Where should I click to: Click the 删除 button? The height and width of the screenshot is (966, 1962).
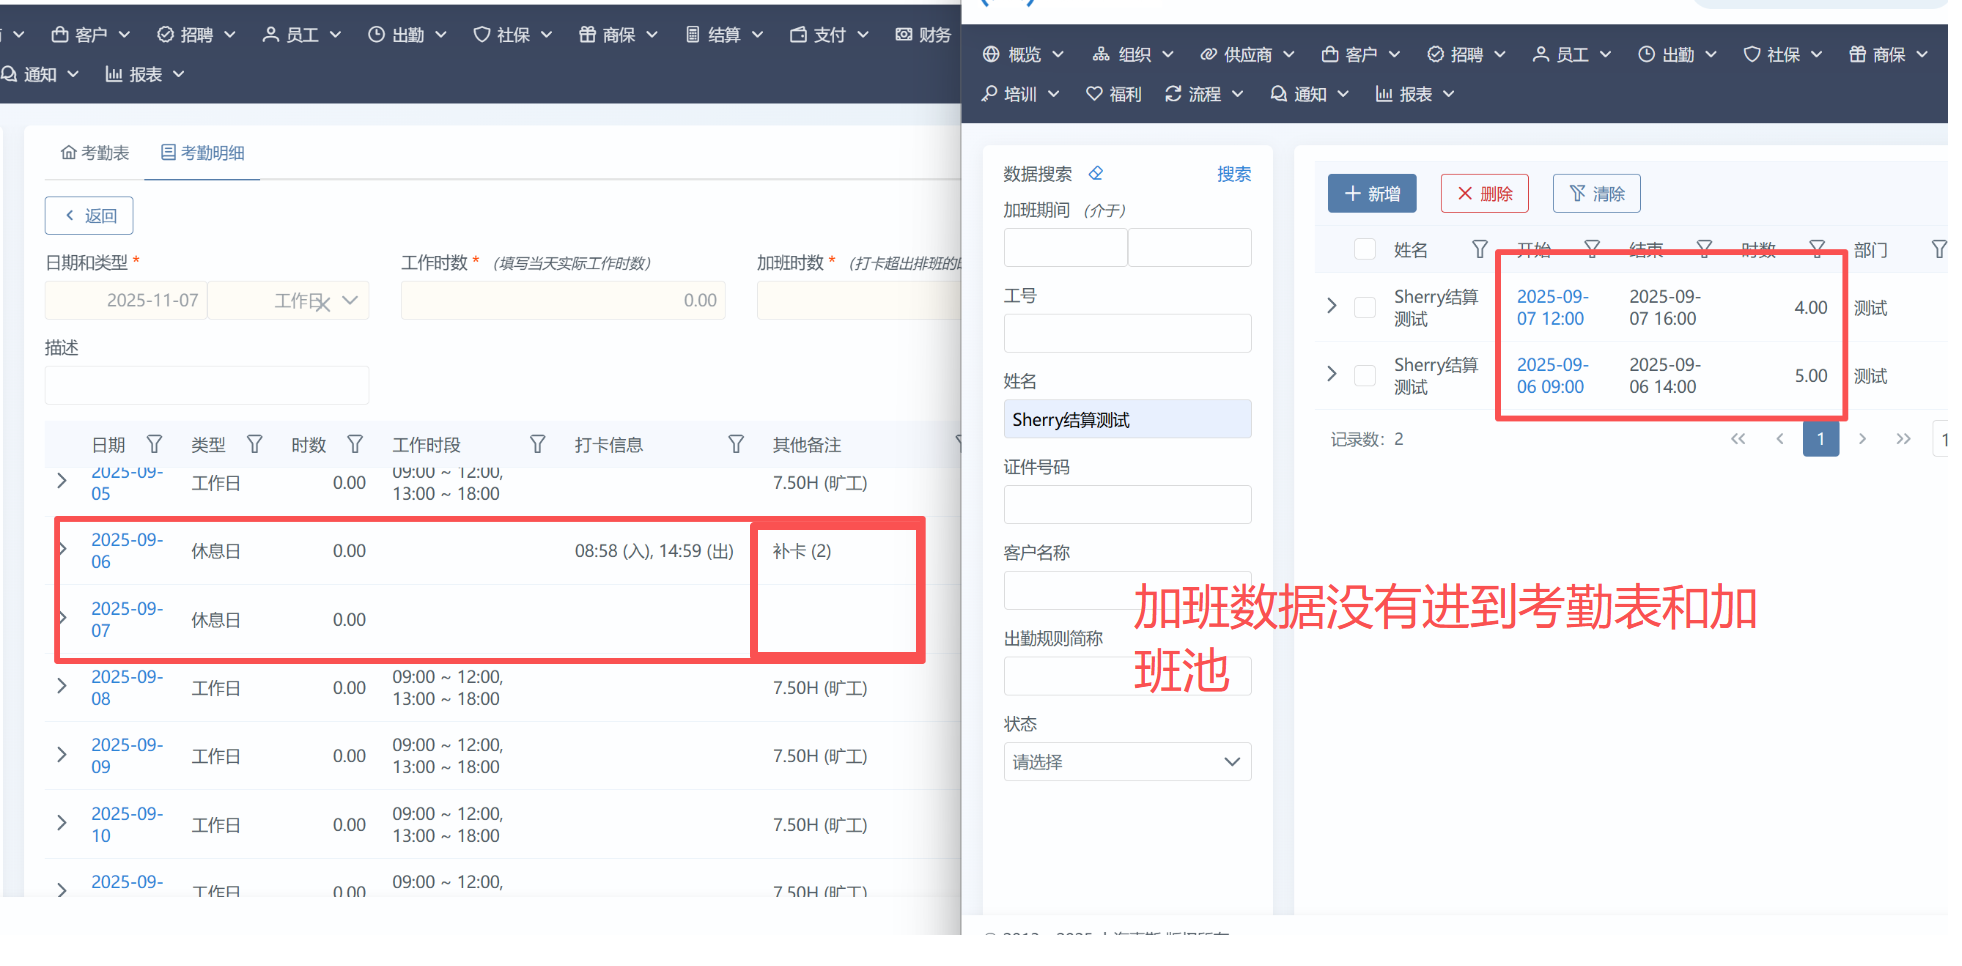click(1484, 193)
